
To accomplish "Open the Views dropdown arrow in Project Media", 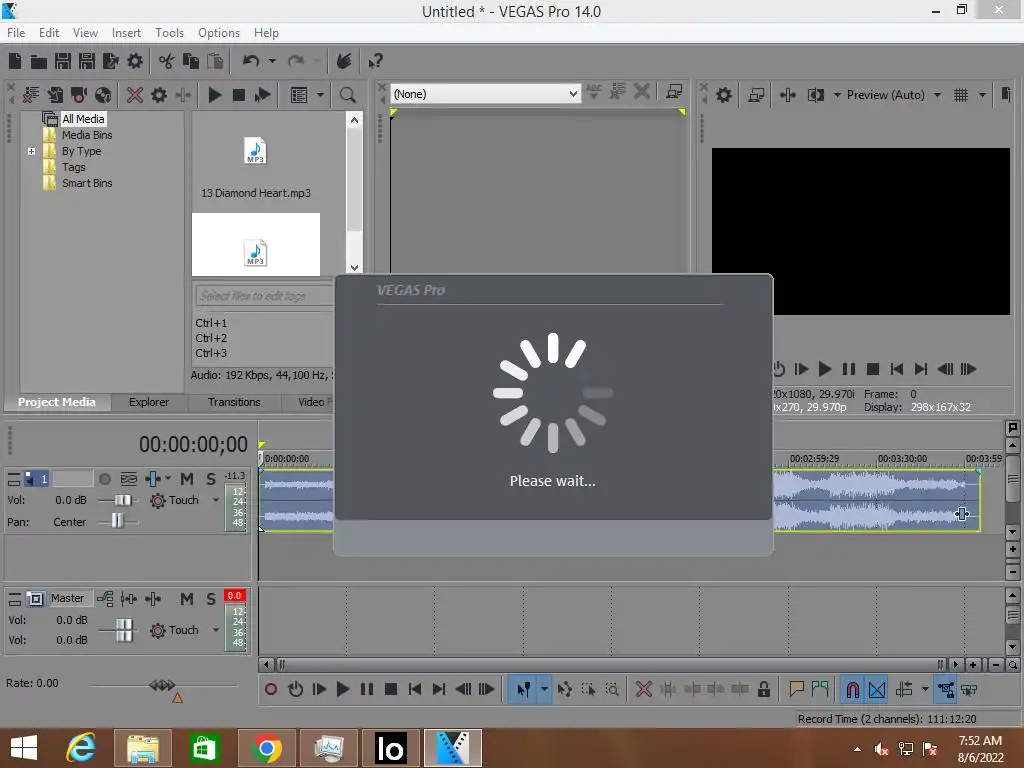I will 320,95.
